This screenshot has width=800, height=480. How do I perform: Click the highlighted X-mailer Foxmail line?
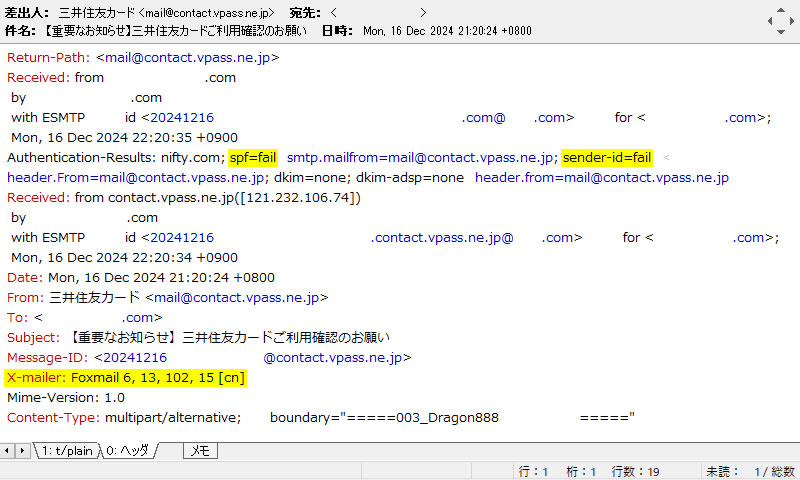(126, 378)
